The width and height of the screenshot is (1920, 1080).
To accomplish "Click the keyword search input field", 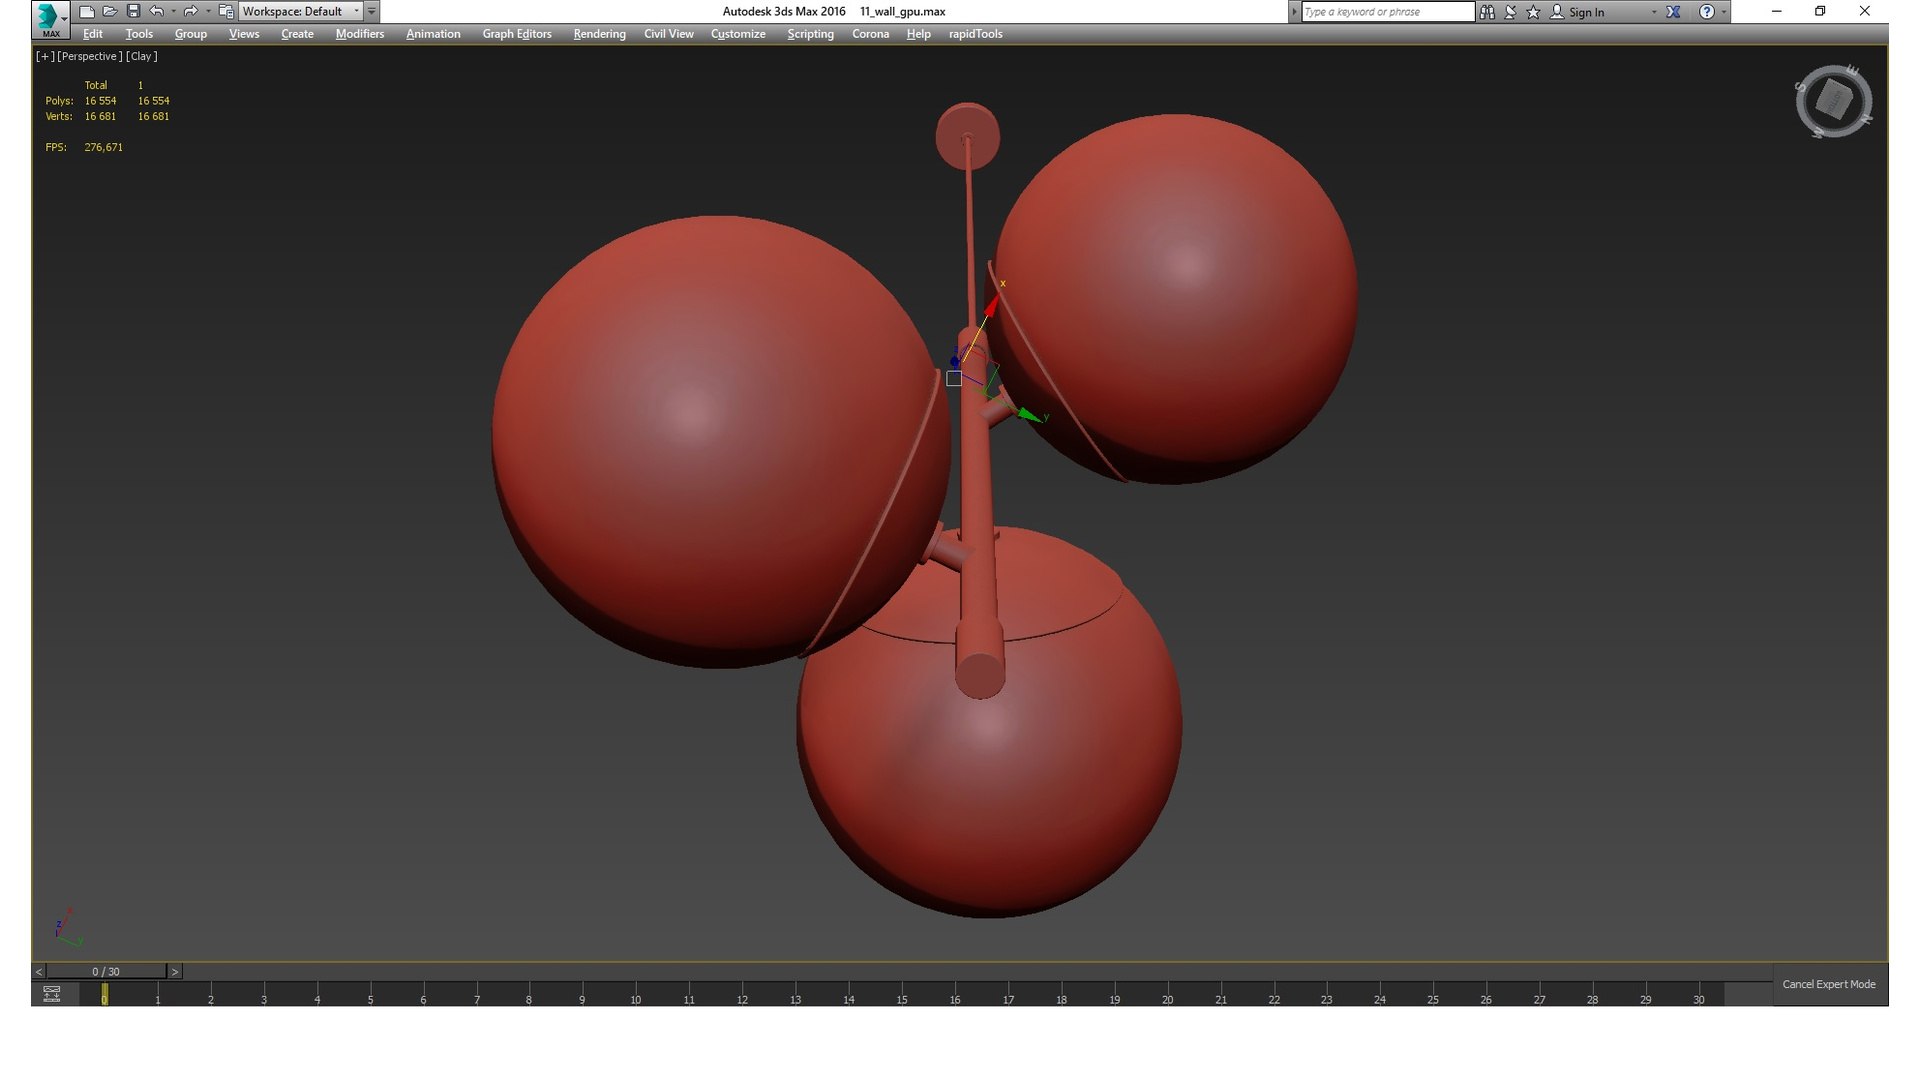I will point(1387,12).
